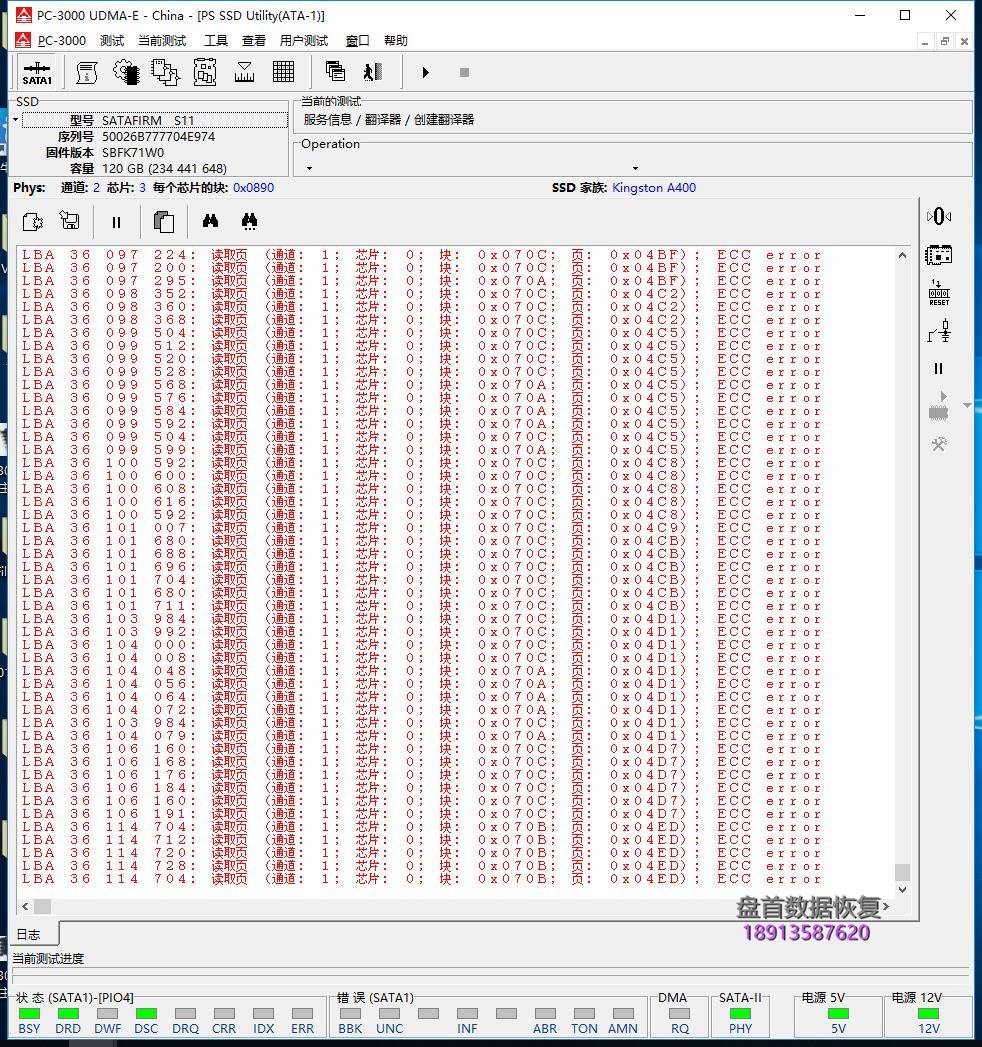Screen dimensions: 982x1047
Task: Click the copy pages icon in log toolbar
Action: [163, 222]
